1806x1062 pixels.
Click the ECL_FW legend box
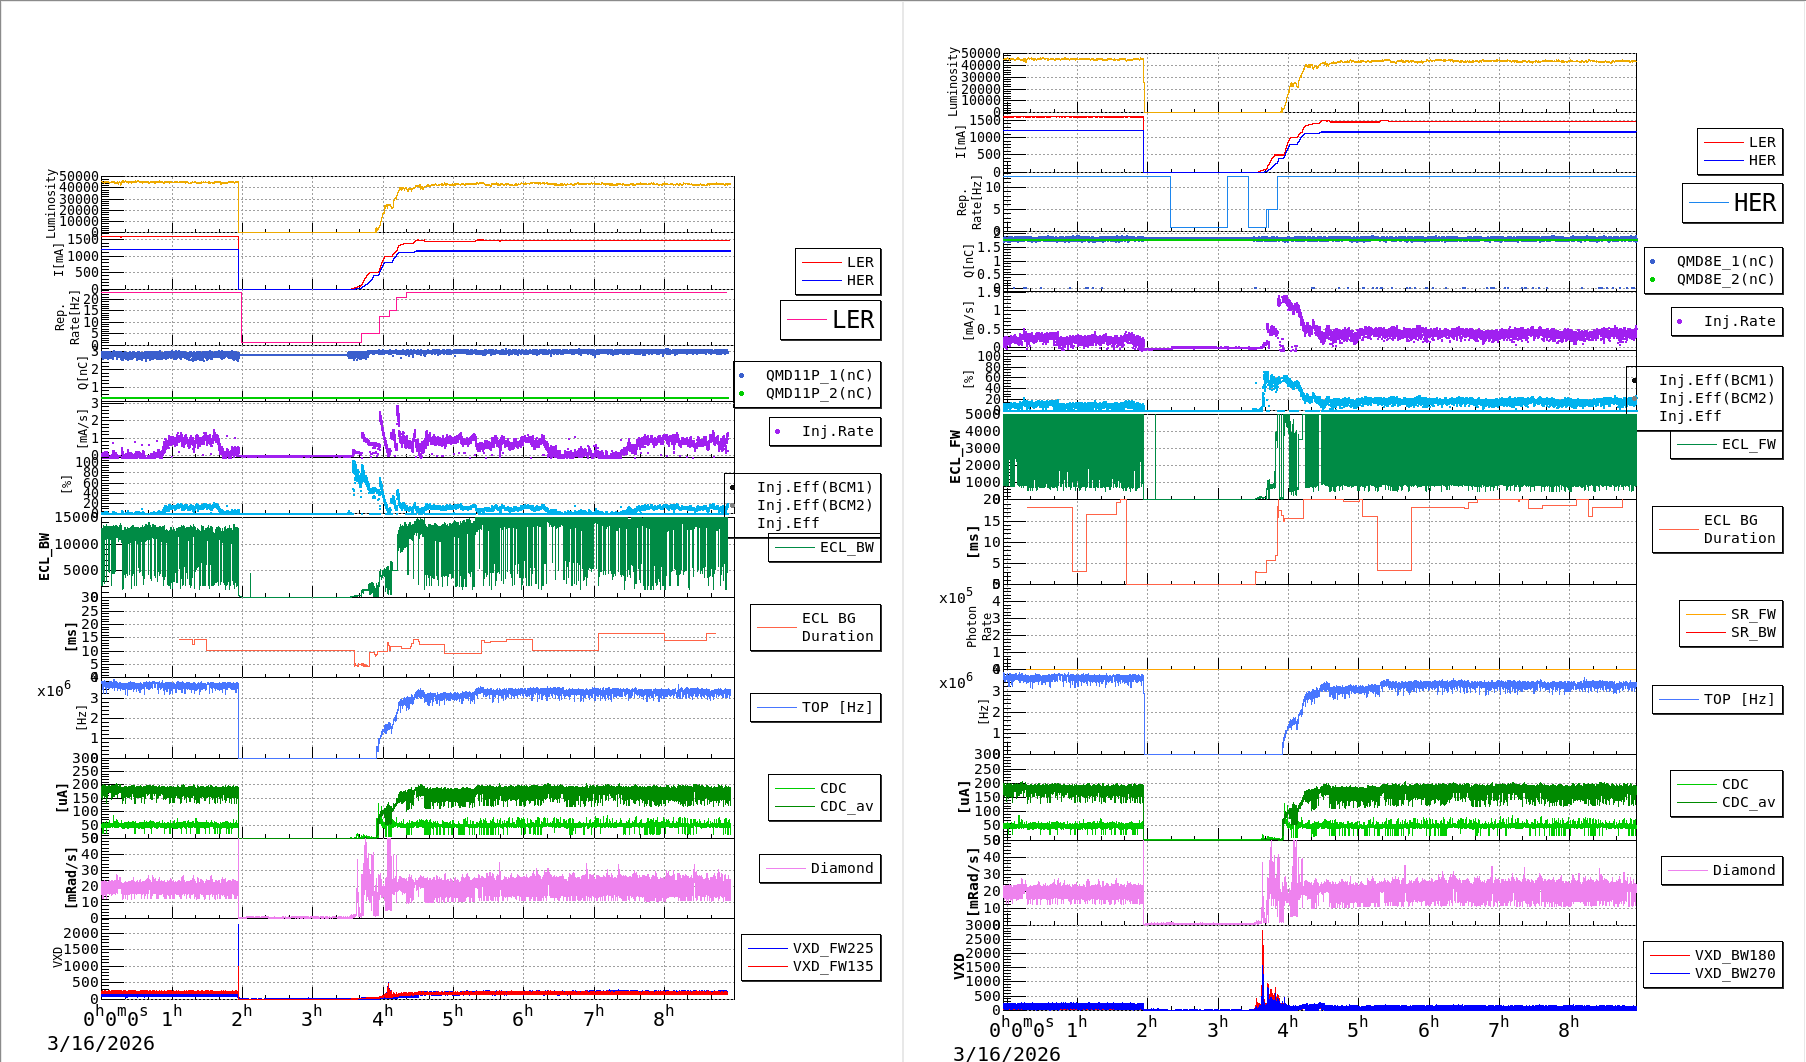1727,444
